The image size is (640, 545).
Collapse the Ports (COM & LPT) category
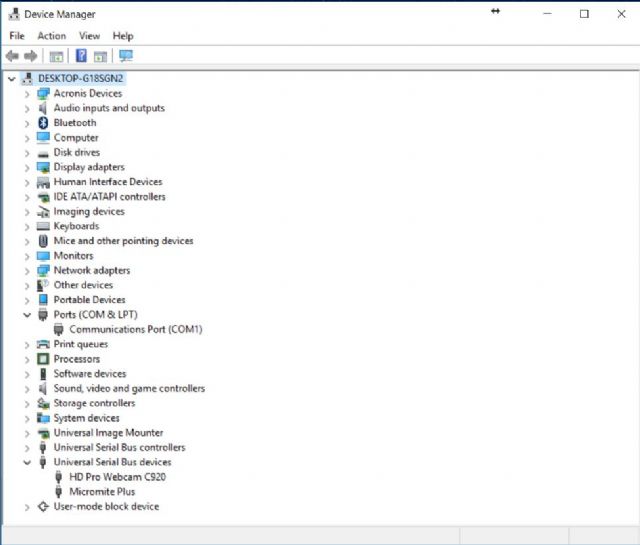click(27, 314)
